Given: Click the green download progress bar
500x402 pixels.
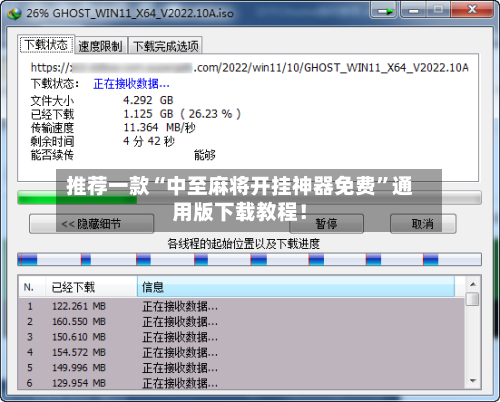Looking at the screenshot, I should click(x=249, y=198).
